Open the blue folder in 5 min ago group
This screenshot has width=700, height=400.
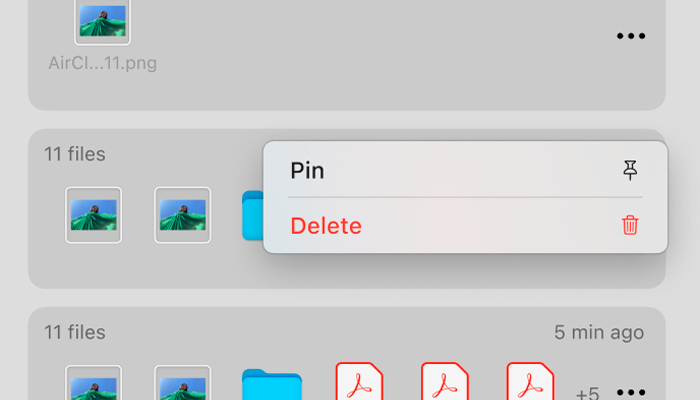tap(272, 384)
